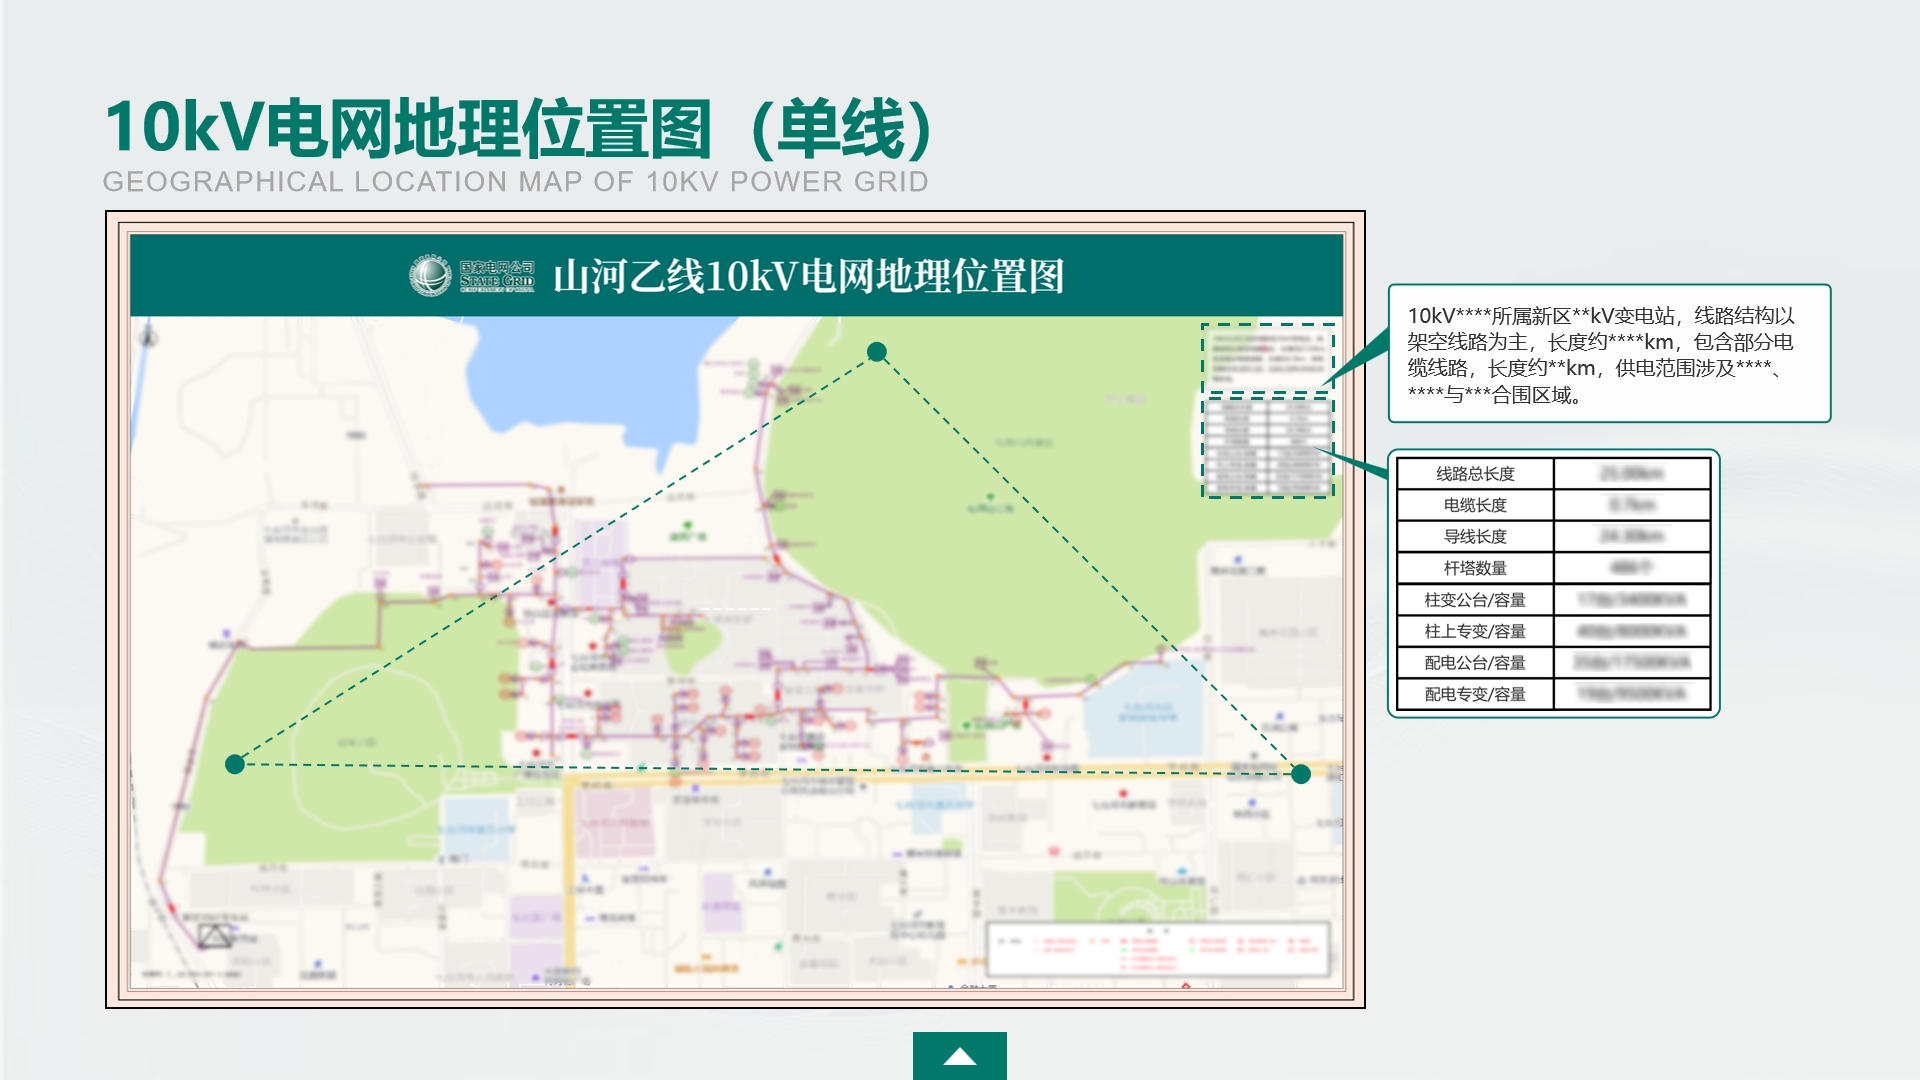The height and width of the screenshot is (1080, 1920).
Task: Click the green up-arrow navigation button
Action: pos(959,1056)
